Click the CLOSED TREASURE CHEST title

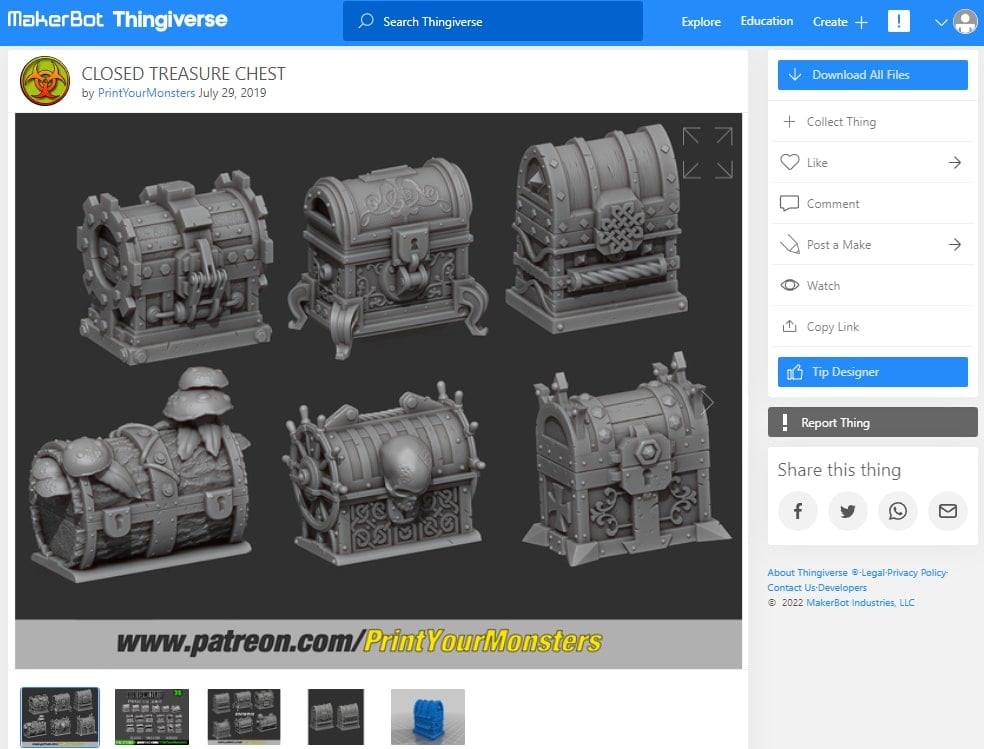(x=183, y=73)
